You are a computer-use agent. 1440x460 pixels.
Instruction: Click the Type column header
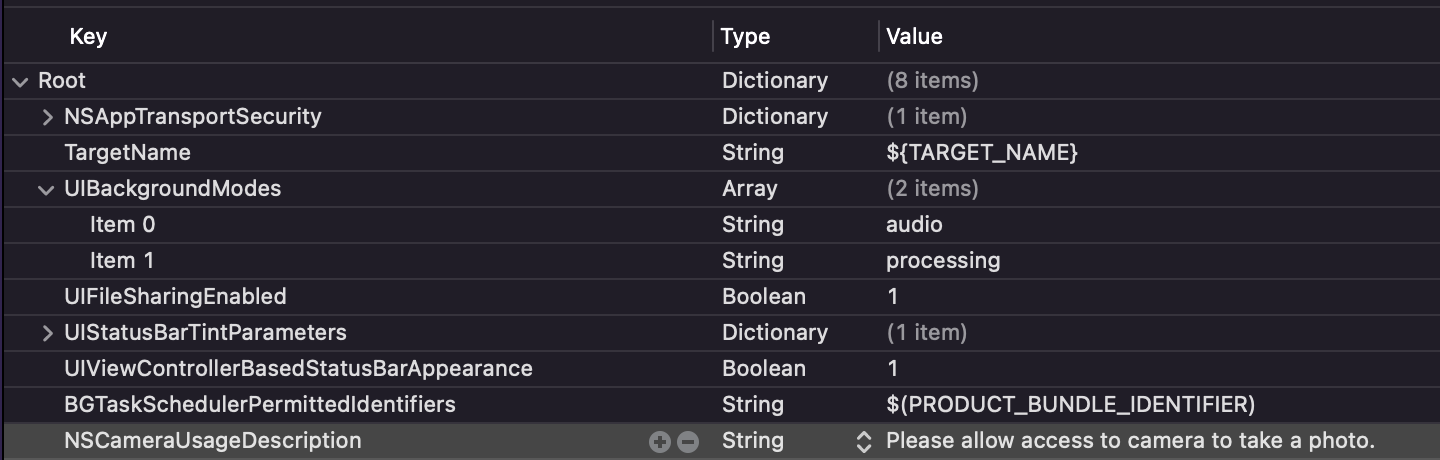746,37
